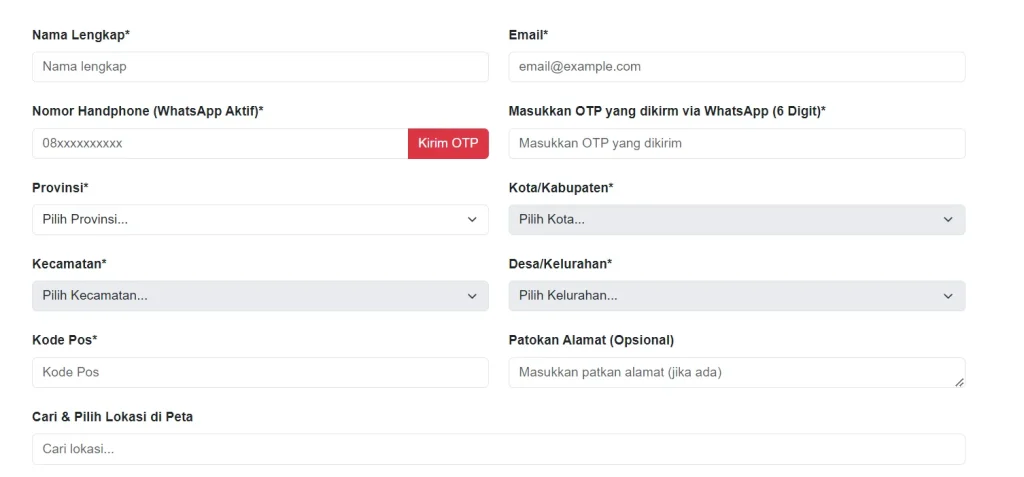
Task: Click the Desa/Kelurahan label
Action: (560, 264)
